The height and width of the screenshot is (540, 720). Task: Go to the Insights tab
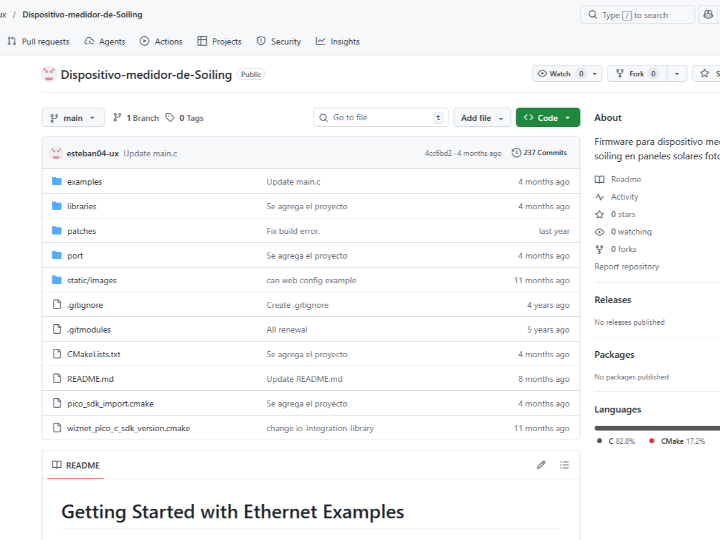coord(337,42)
